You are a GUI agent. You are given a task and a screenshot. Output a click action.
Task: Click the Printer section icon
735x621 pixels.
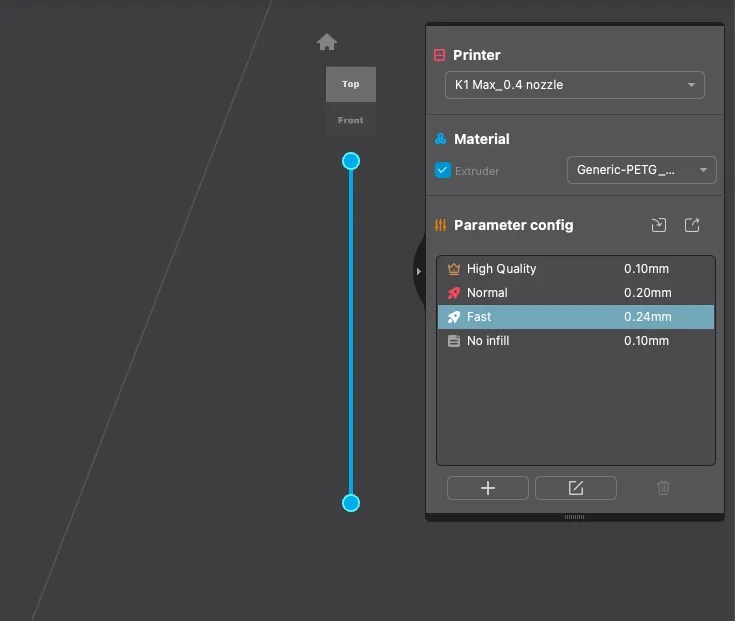click(440, 55)
